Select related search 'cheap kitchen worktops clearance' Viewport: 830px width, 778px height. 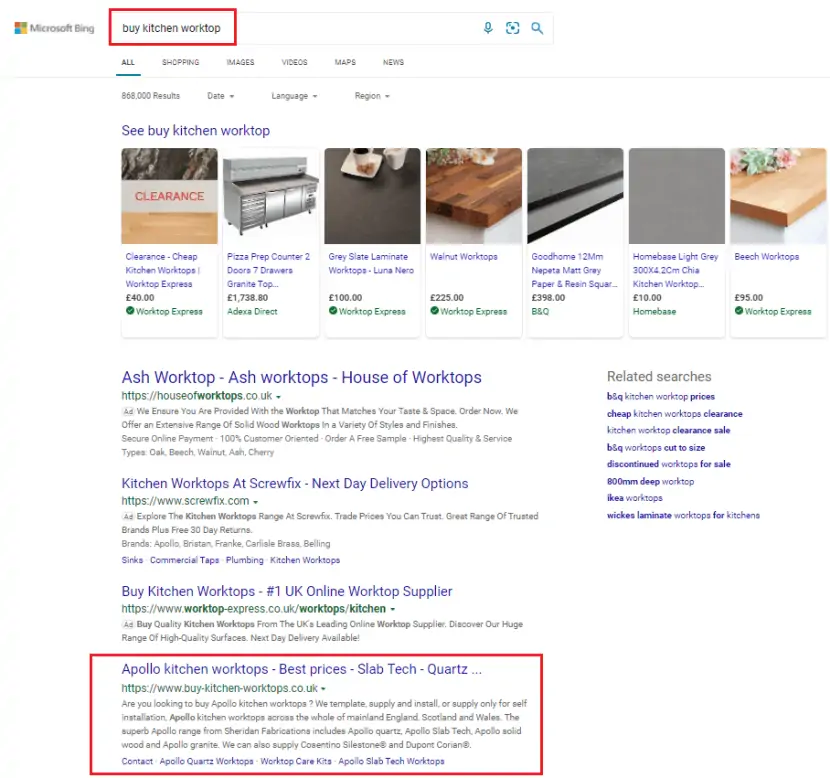pyautogui.click(x=674, y=414)
